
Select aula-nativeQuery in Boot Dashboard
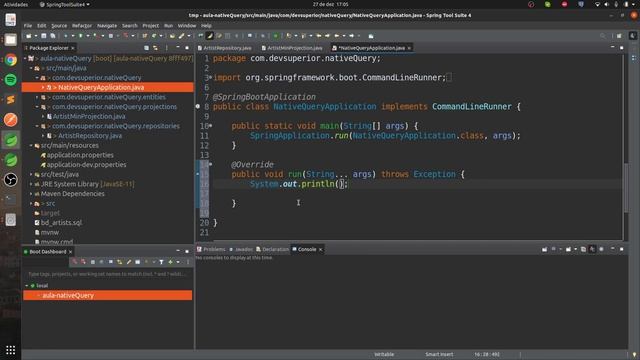tap(108, 295)
